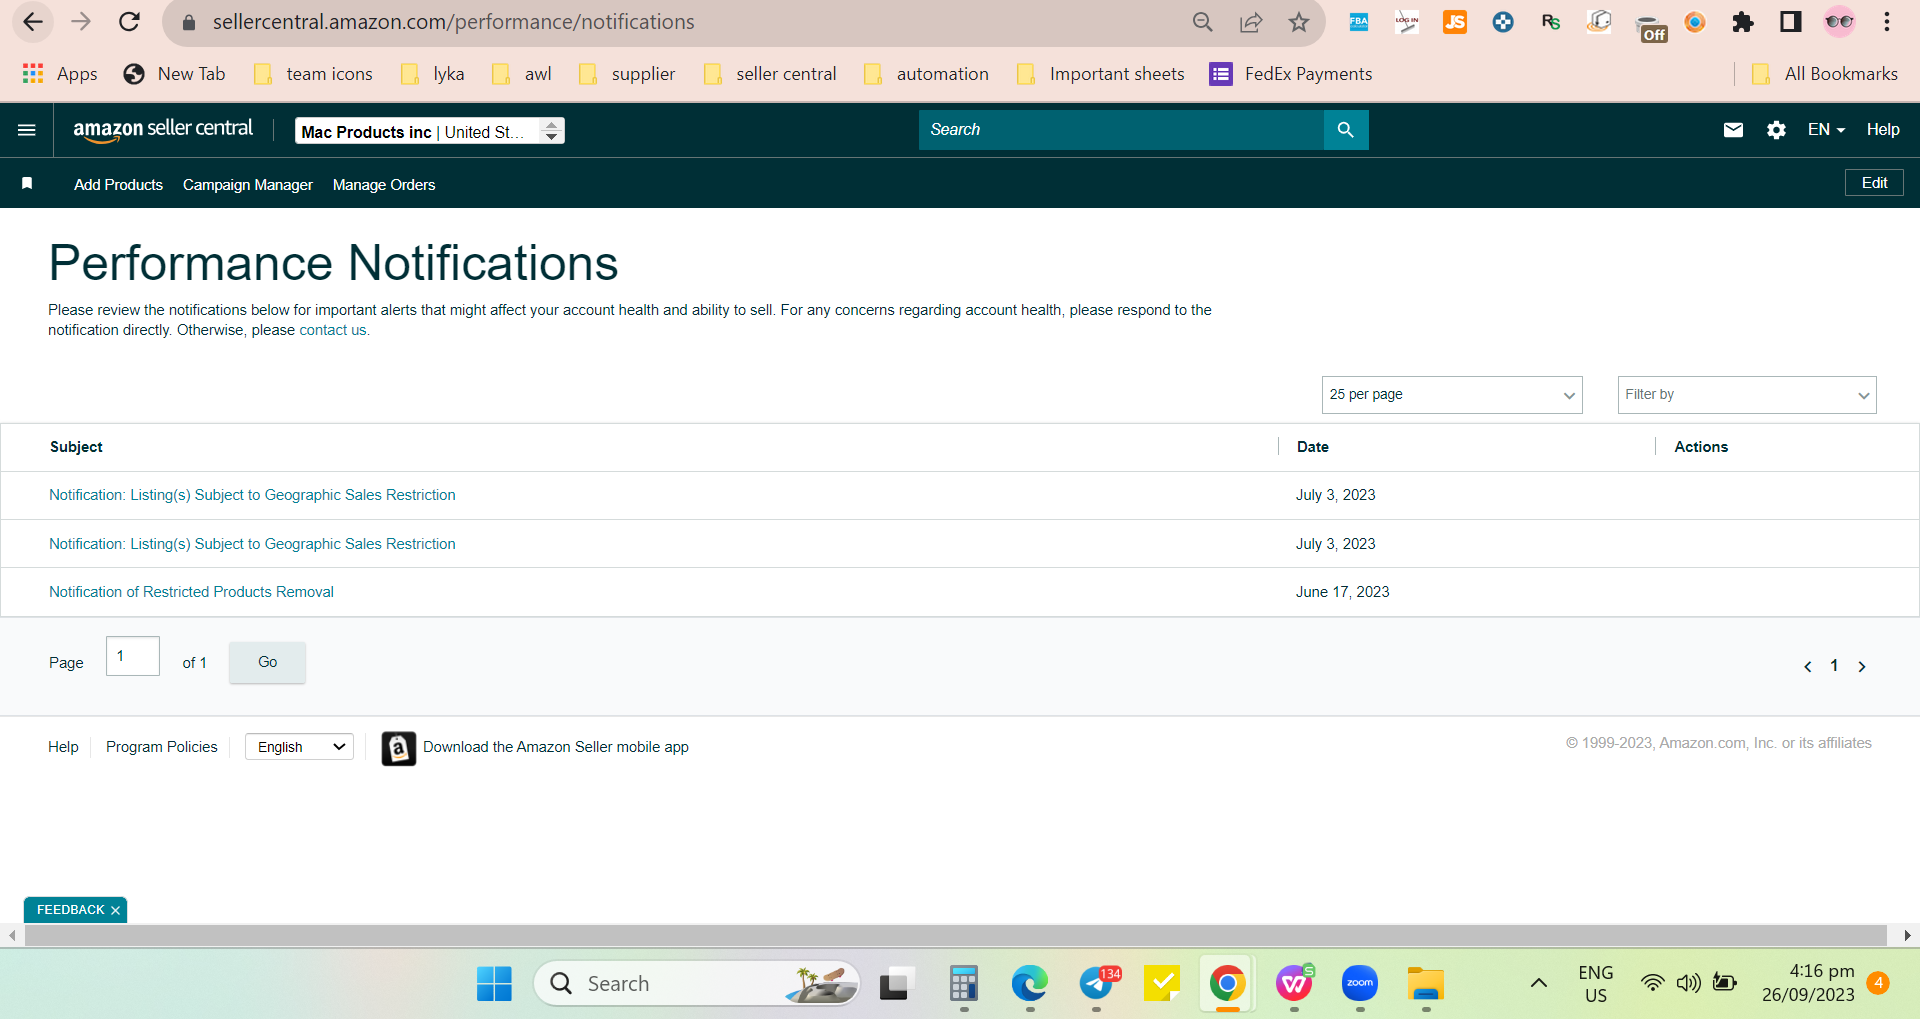Click the search magnifier button
This screenshot has width=1920, height=1019.
coord(1345,130)
